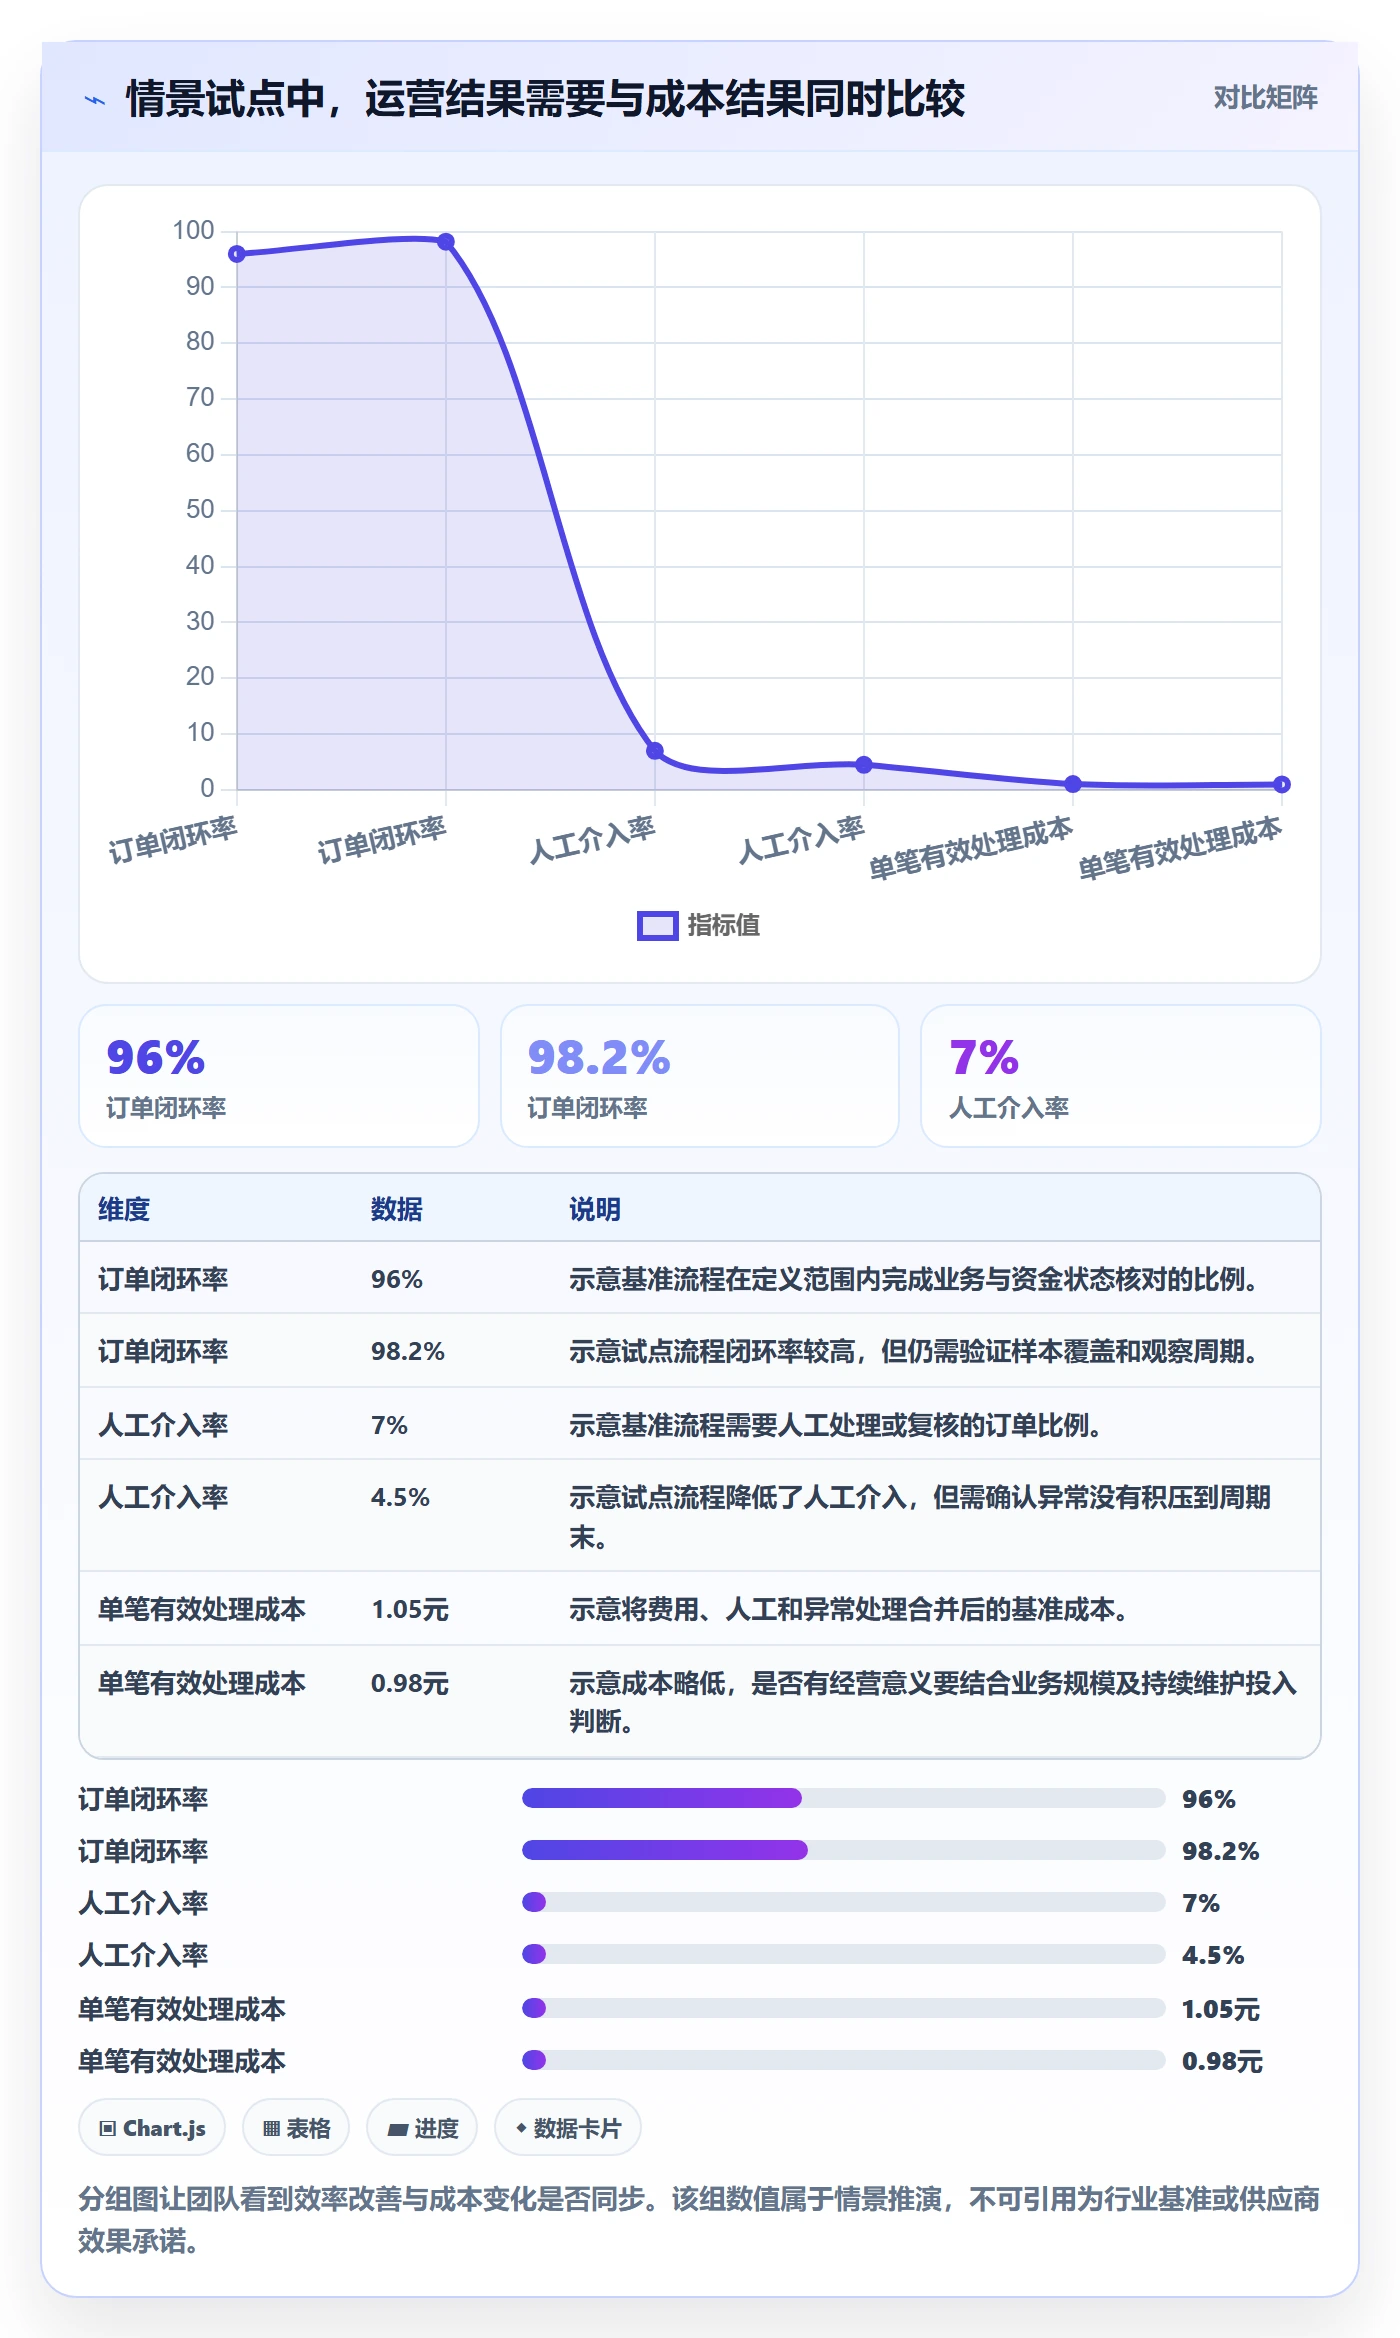Click the 0.98元 progress bar
This screenshot has width=1400, height=2338.
point(843,2060)
